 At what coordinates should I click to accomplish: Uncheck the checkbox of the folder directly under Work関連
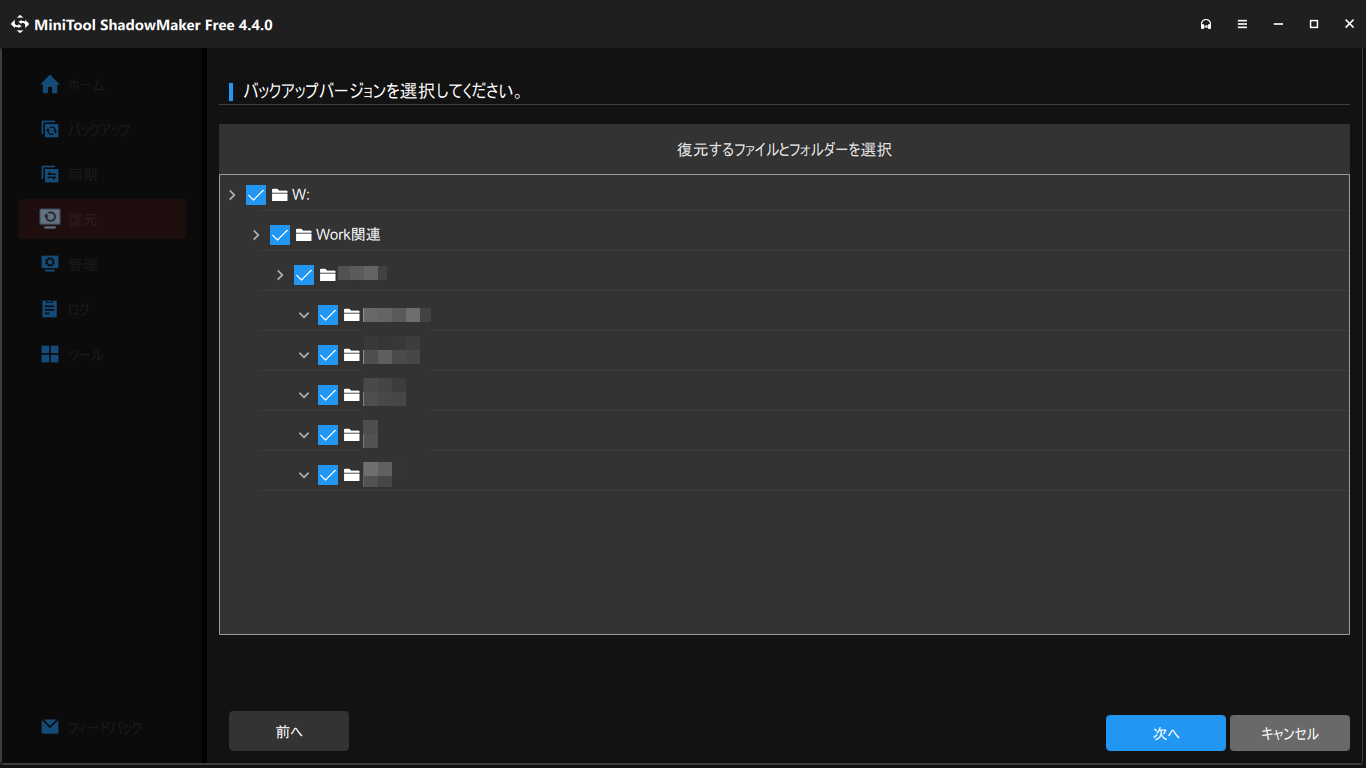[304, 275]
